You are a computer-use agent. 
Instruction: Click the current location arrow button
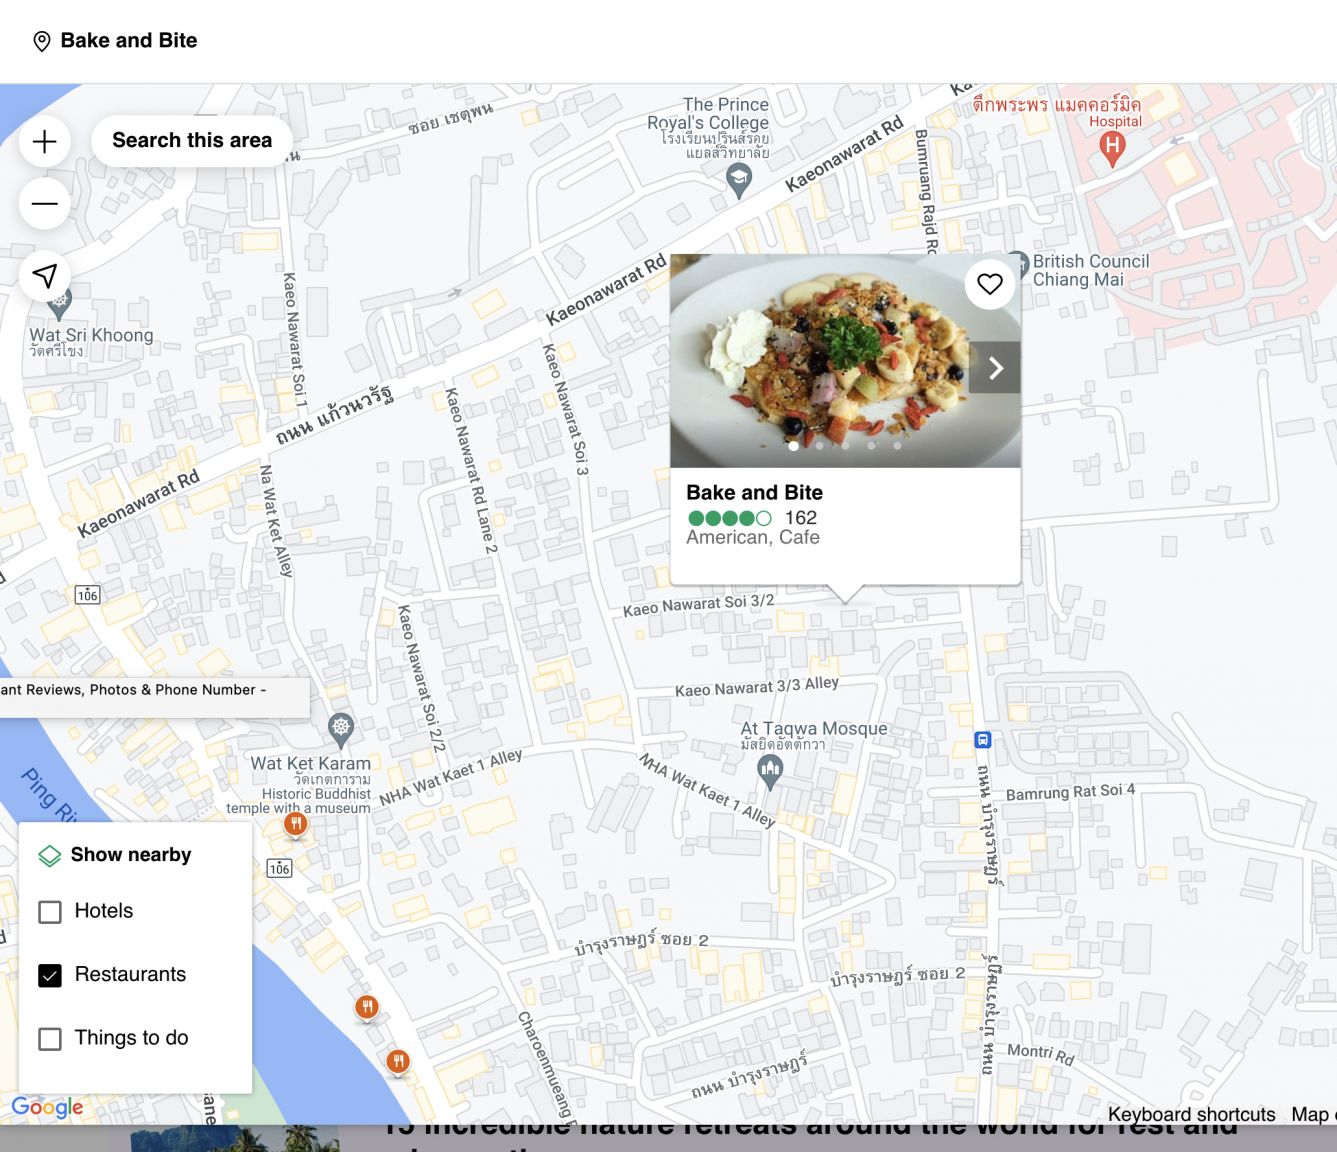click(45, 276)
